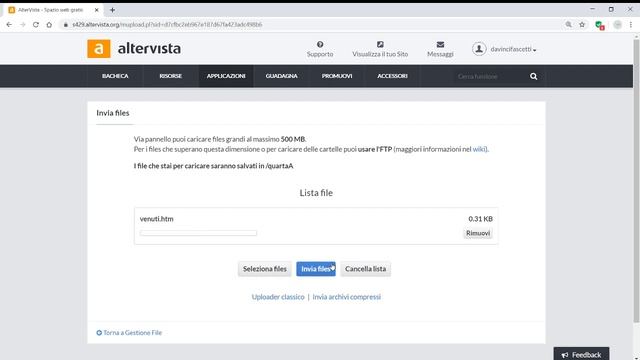Image resolution: width=640 pixels, height=360 pixels.
Task: Click the browser address bar URL
Action: coord(167,24)
